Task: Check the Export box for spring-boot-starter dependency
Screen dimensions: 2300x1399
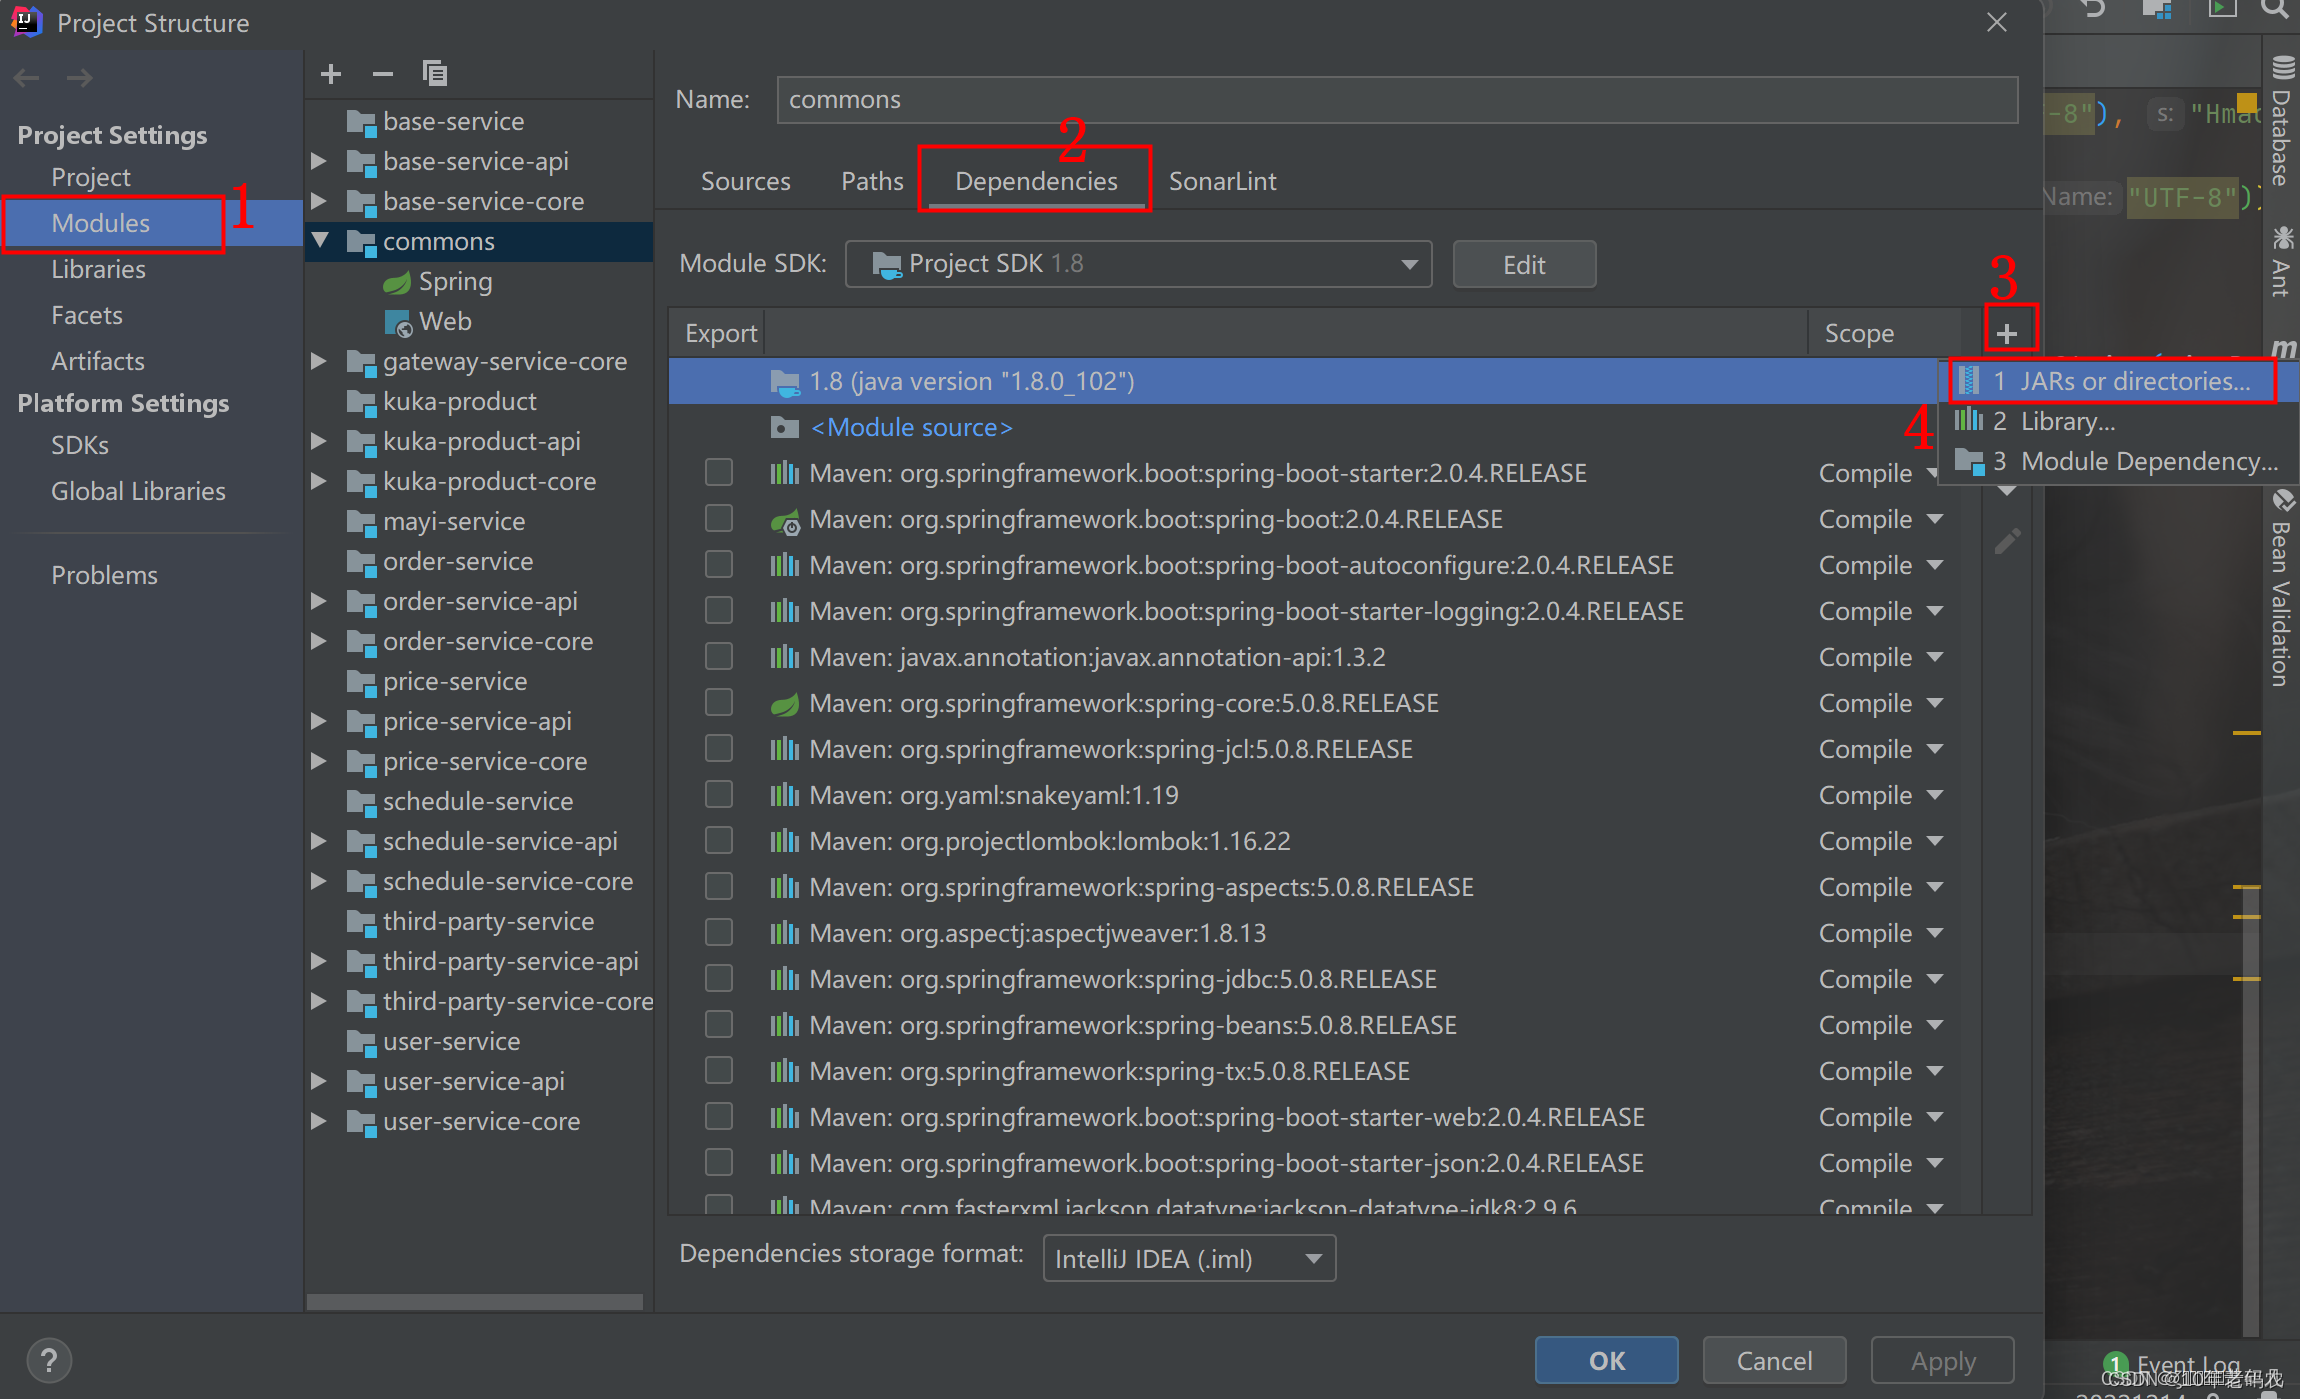Action: tap(719, 471)
